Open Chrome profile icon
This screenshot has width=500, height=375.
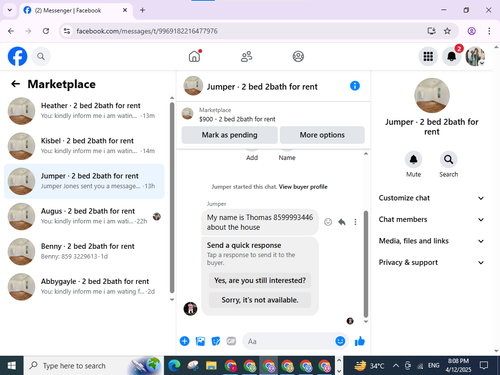(x=471, y=31)
